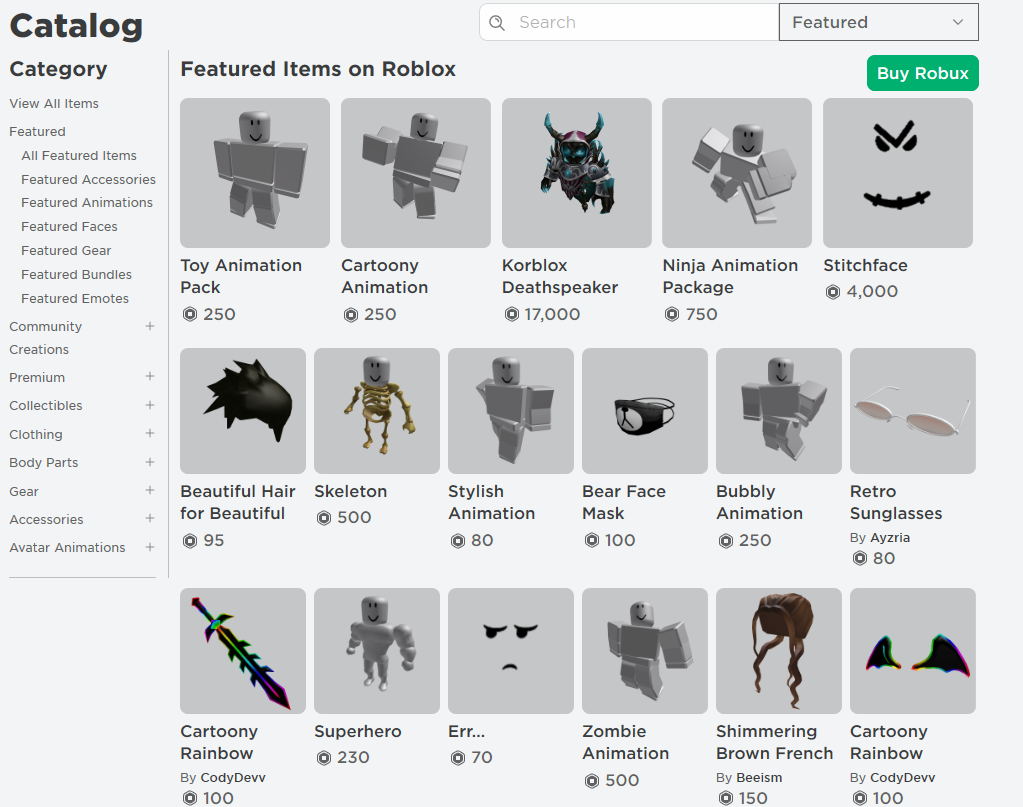Open the Cartoony Animation item image
Image resolution: width=1023 pixels, height=807 pixels.
pos(416,173)
